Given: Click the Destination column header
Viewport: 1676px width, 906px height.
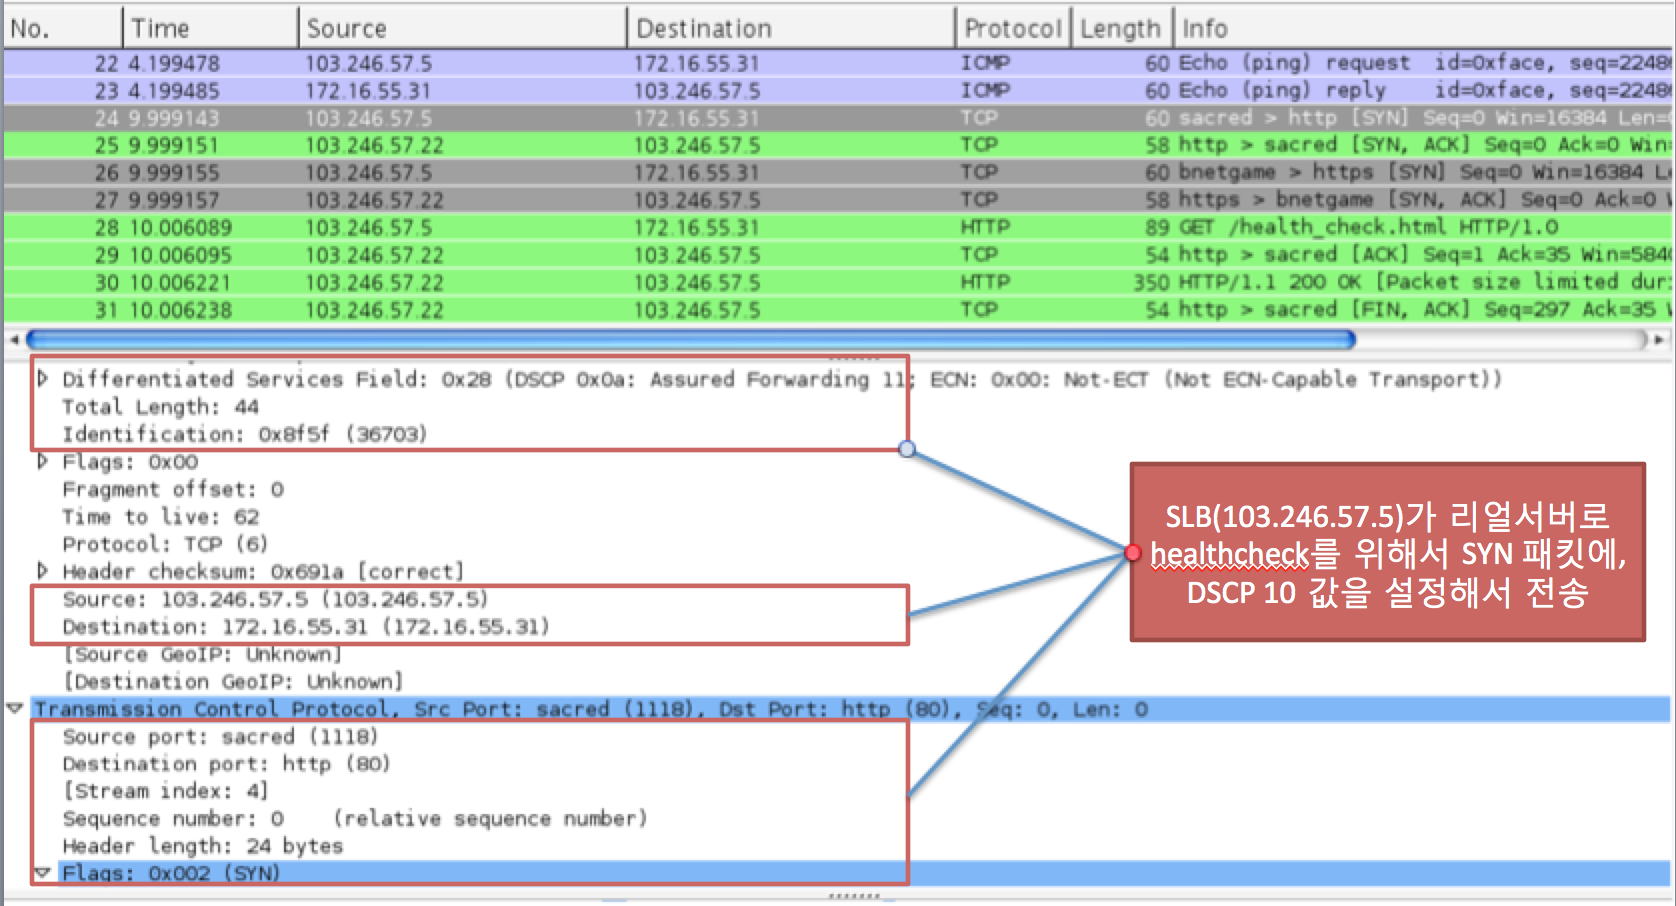Looking at the screenshot, I should [792, 28].
